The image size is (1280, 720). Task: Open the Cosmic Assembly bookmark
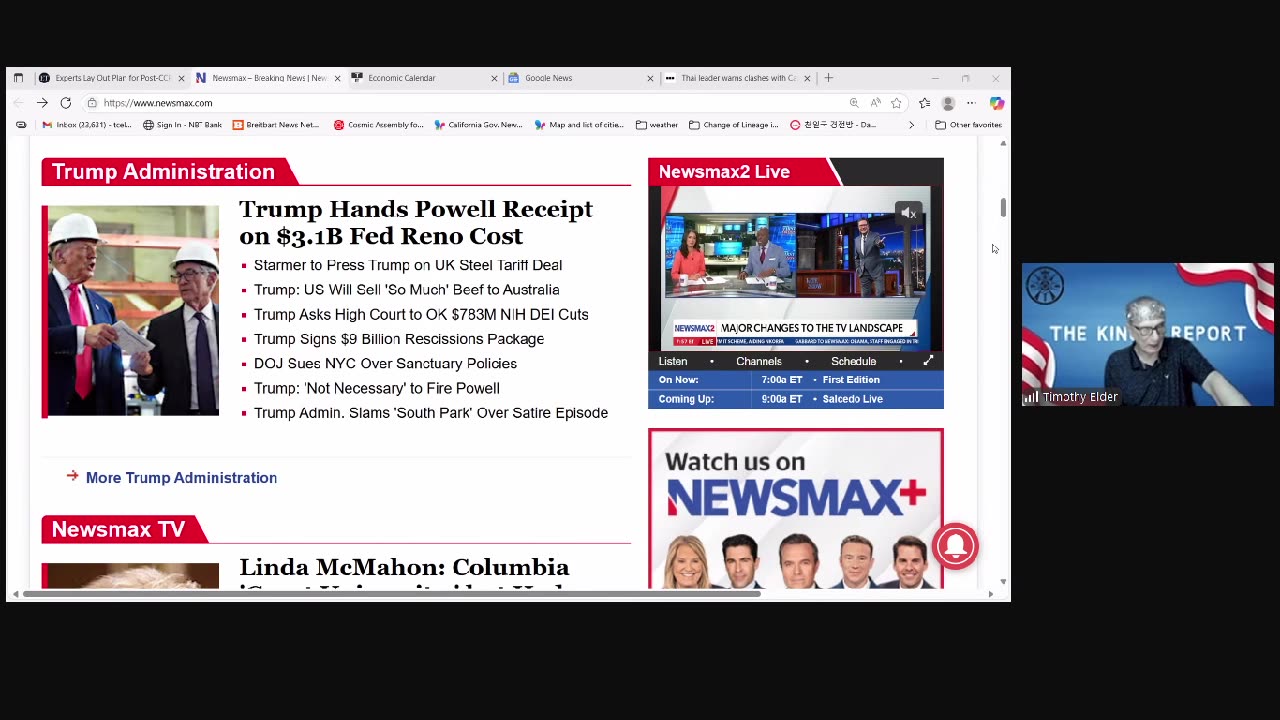pyautogui.click(x=379, y=125)
